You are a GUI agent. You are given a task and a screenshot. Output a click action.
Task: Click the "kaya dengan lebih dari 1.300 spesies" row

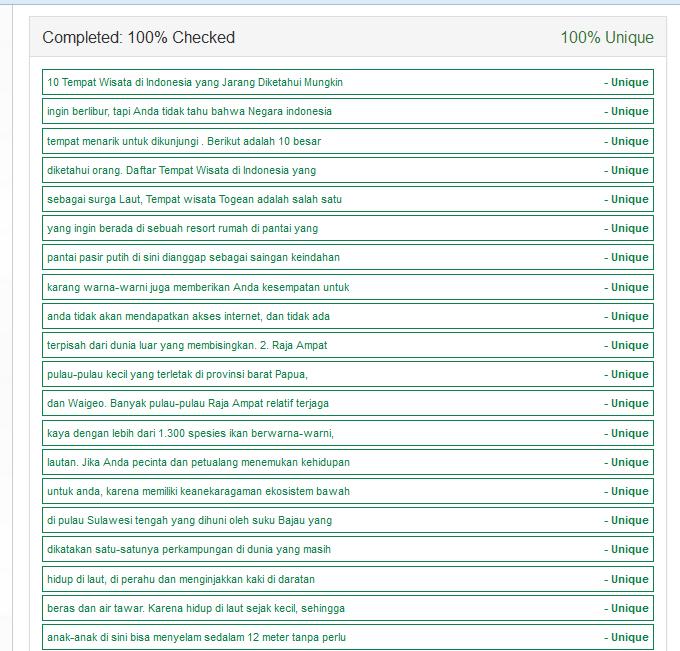tap(190, 433)
